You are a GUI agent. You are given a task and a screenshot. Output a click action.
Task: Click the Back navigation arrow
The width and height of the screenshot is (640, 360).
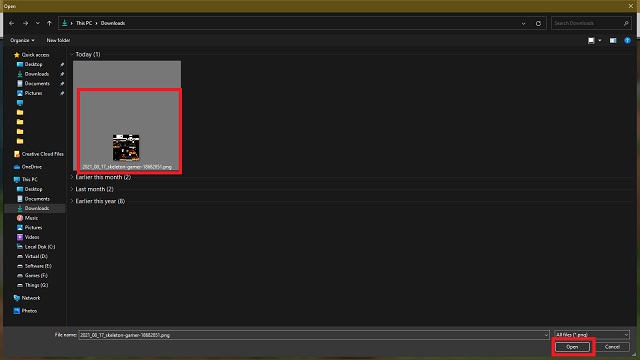tap(11, 23)
